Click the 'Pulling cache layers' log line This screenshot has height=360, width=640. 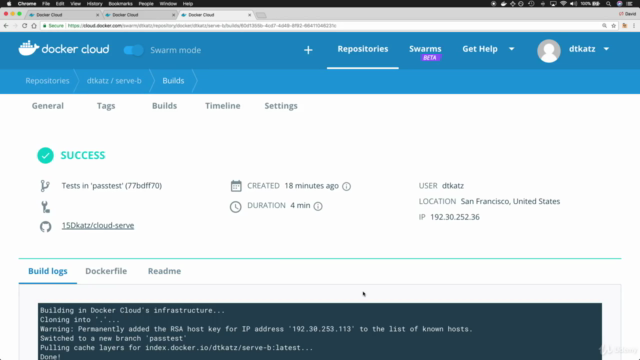[176, 348]
